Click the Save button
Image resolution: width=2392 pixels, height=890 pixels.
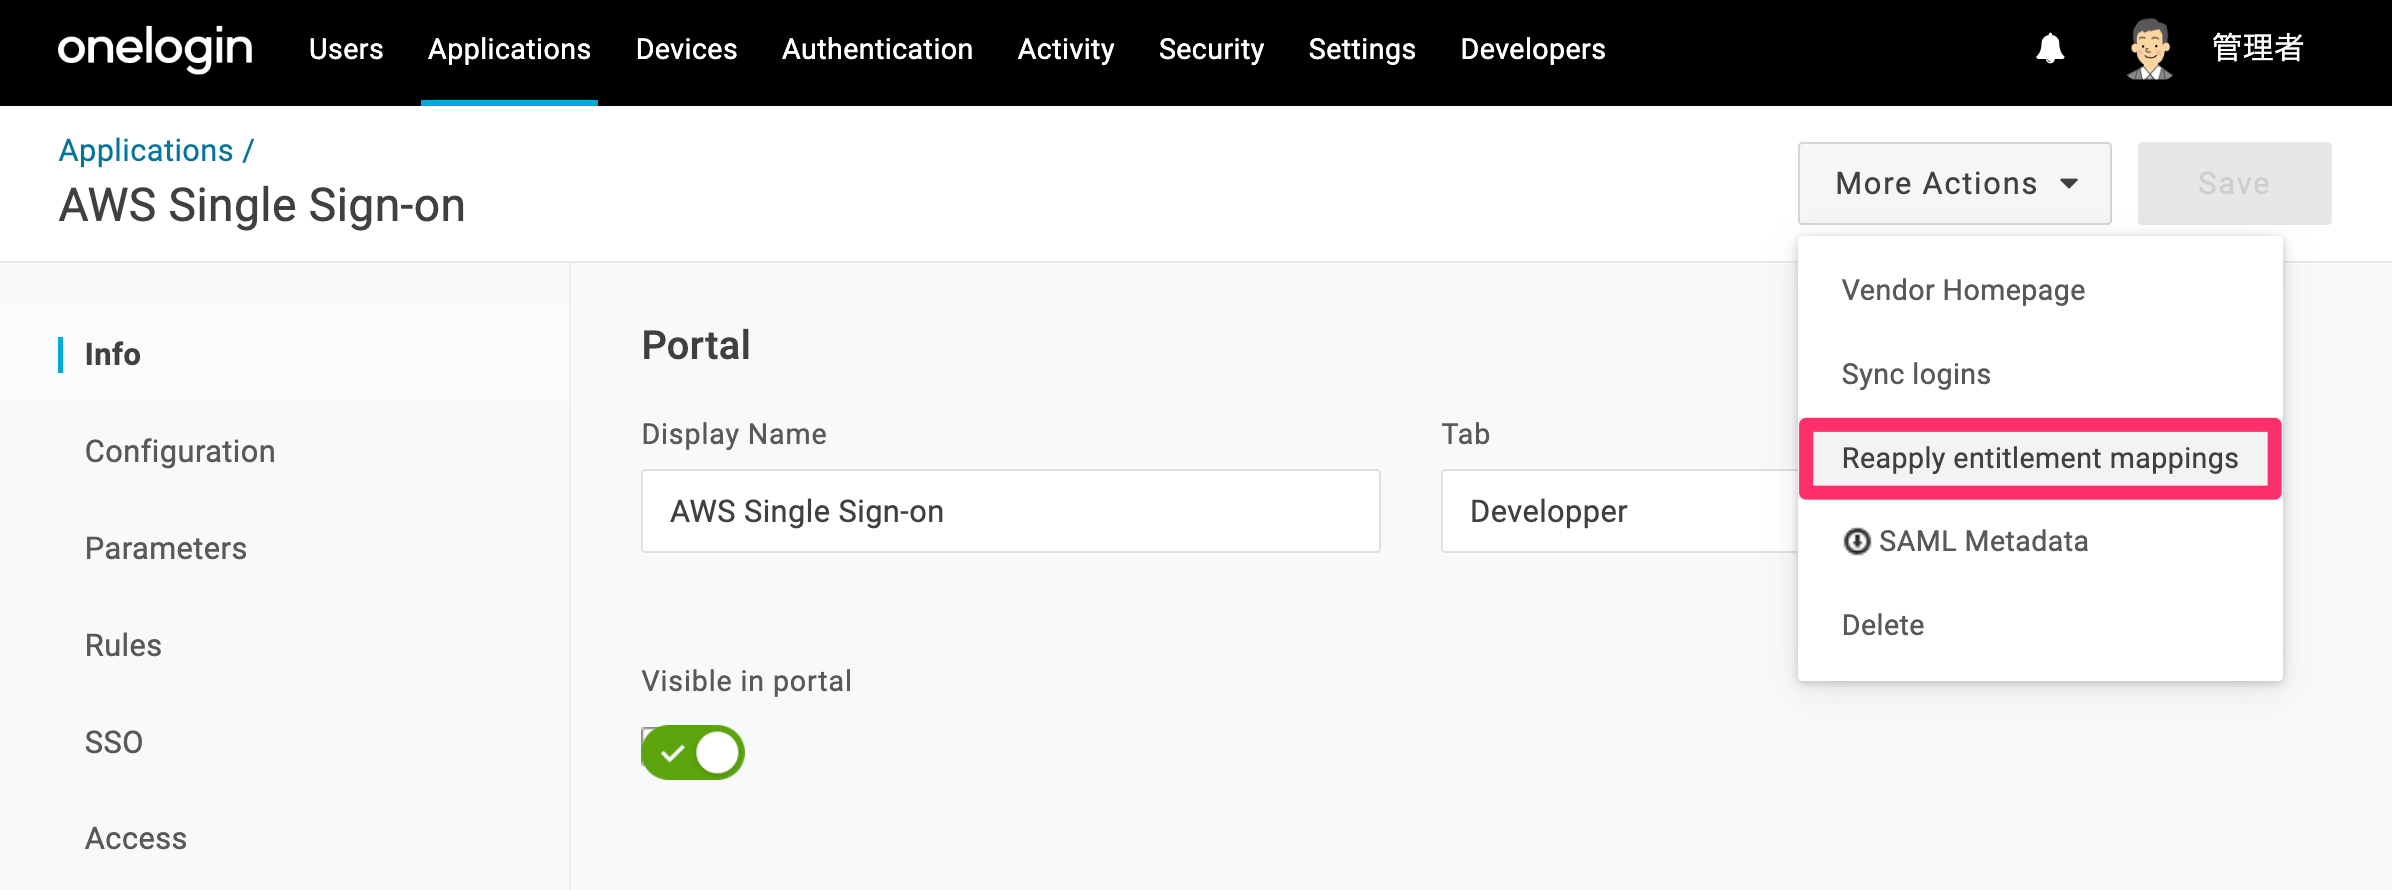[x=2234, y=183]
